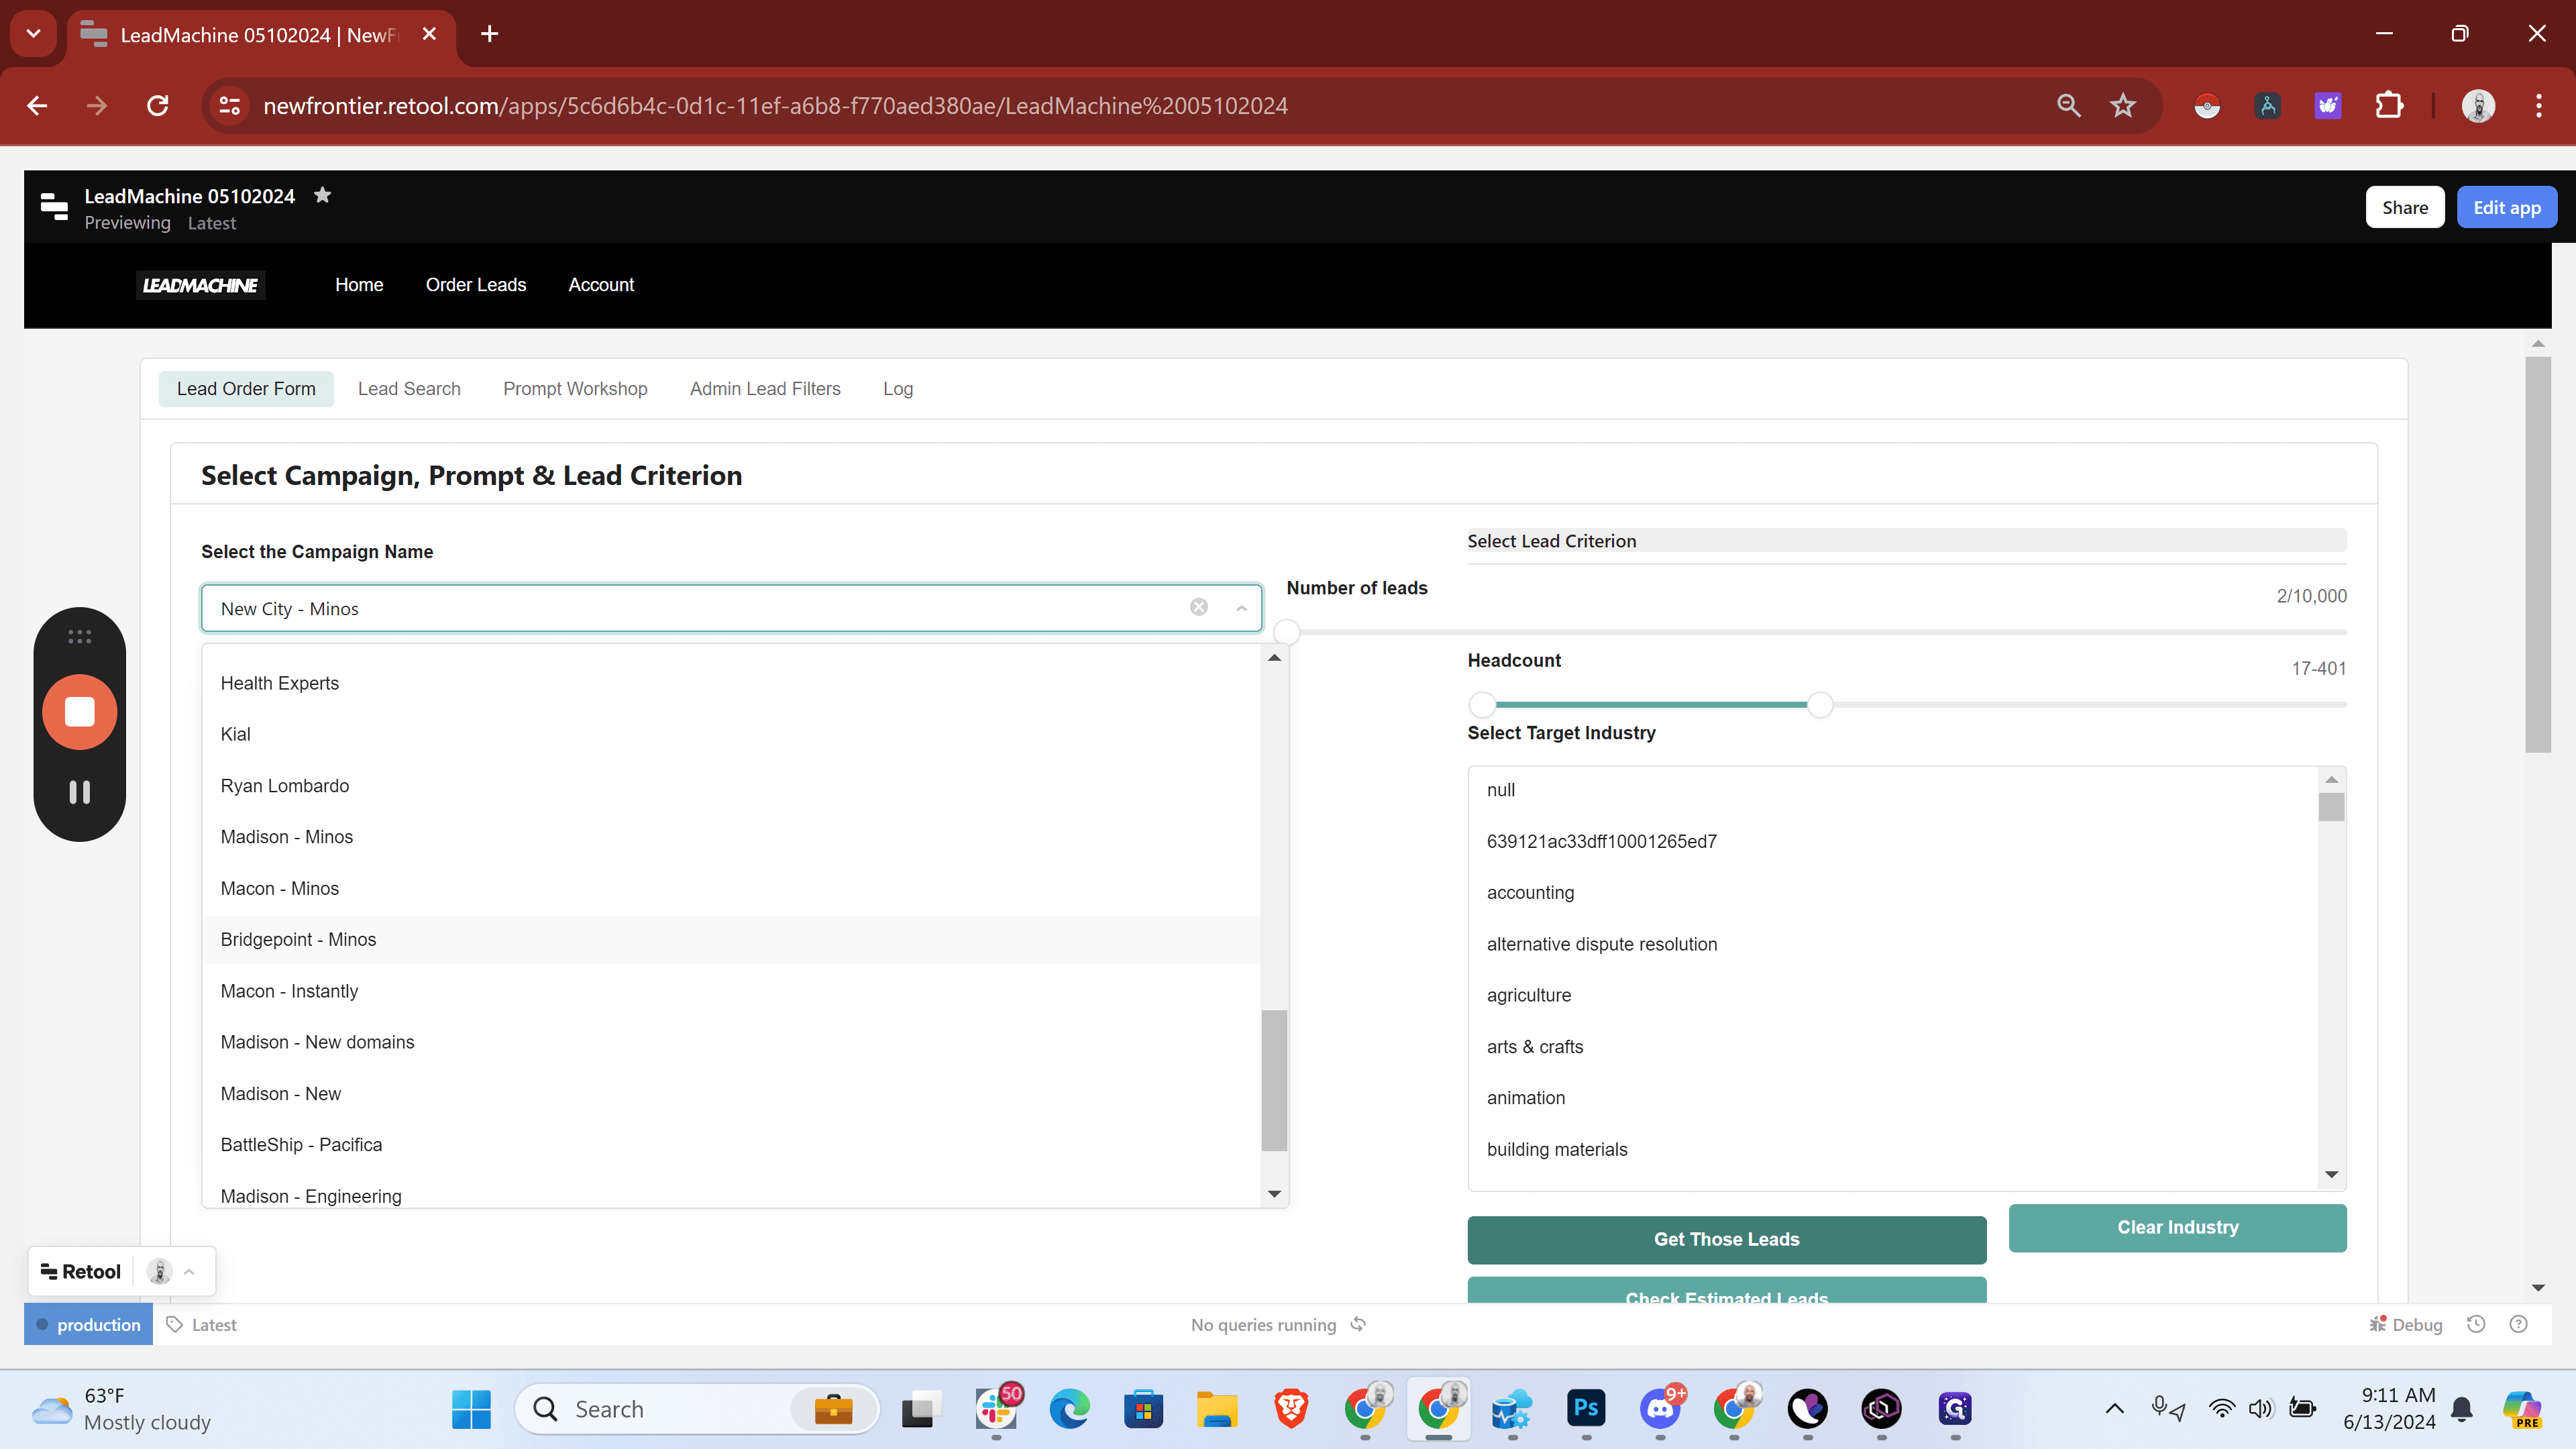The height and width of the screenshot is (1449, 2576).
Task: View site information for newfrontier.retool.com
Action: click(229, 105)
